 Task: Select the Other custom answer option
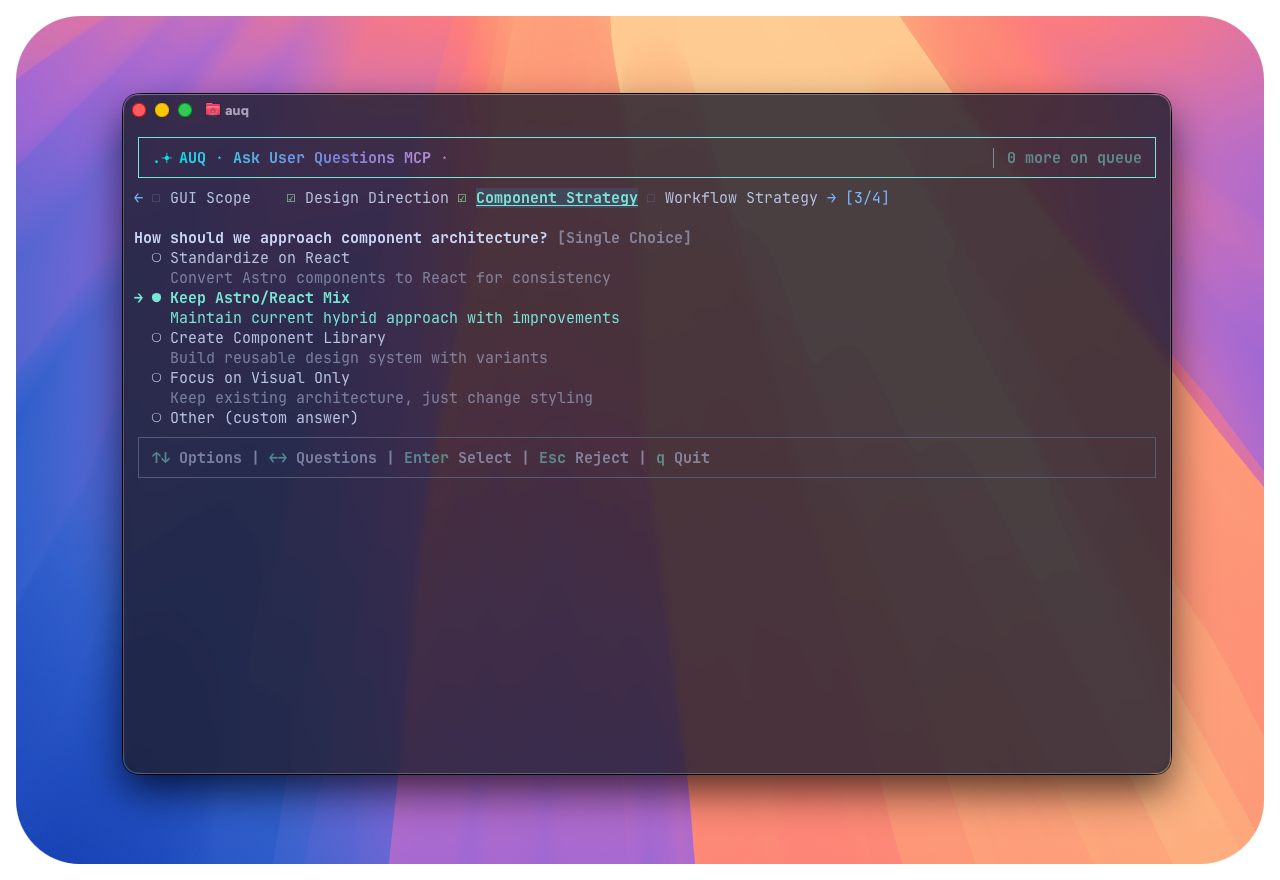click(265, 417)
